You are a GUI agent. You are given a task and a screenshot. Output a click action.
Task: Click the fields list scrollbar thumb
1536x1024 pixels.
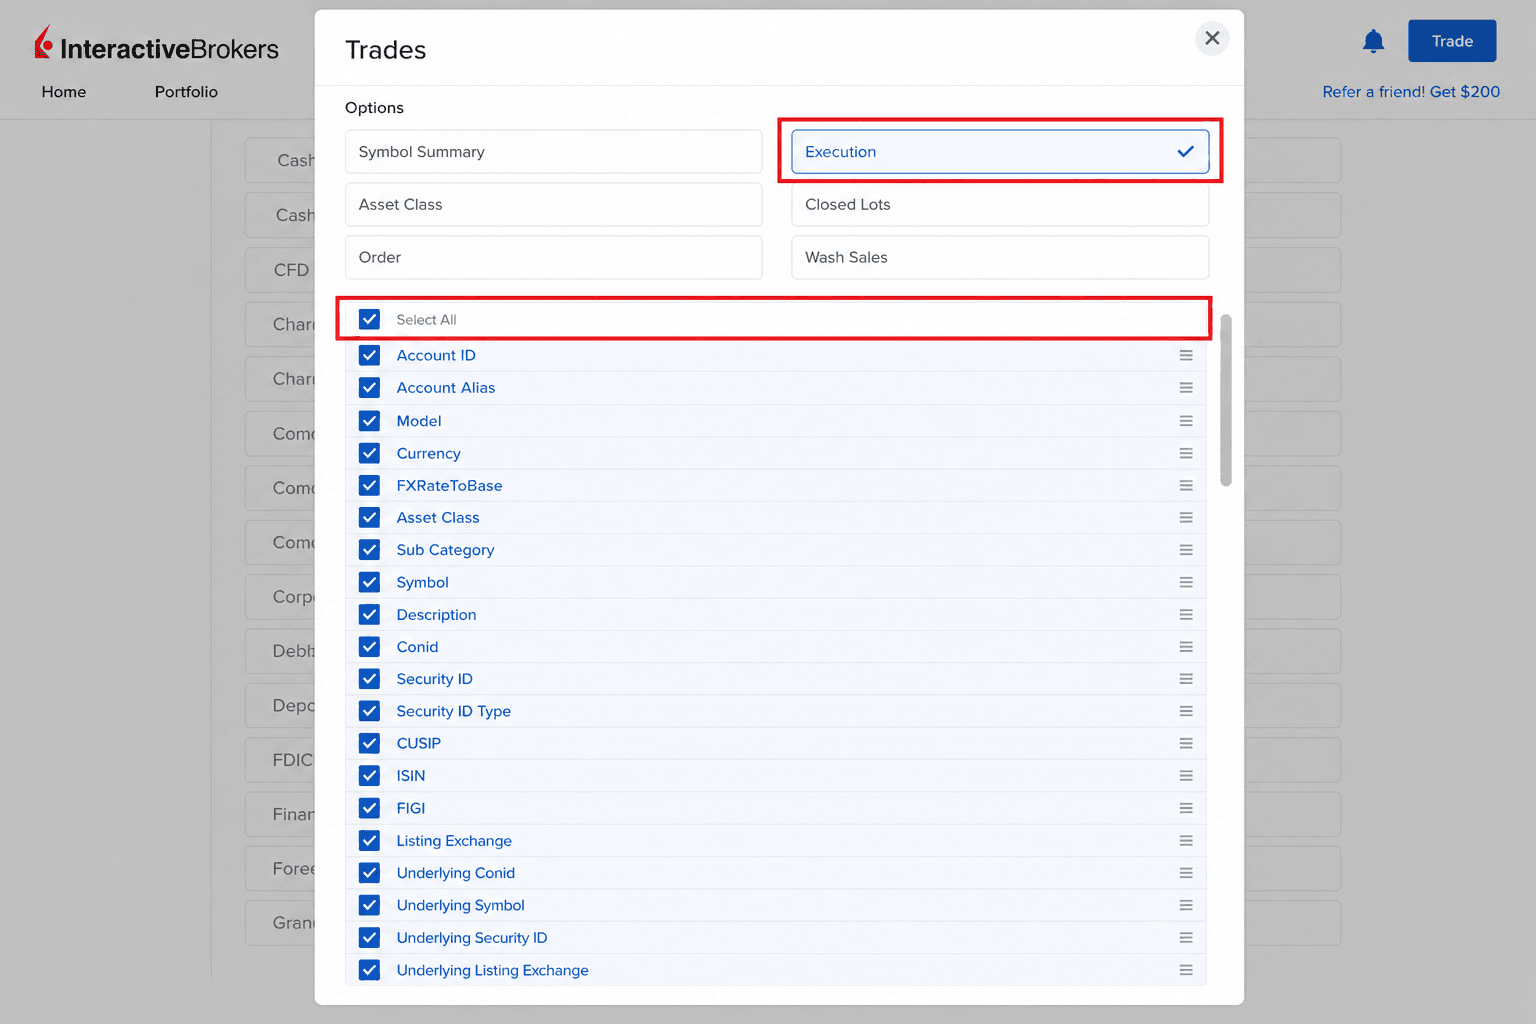pyautogui.click(x=1226, y=400)
